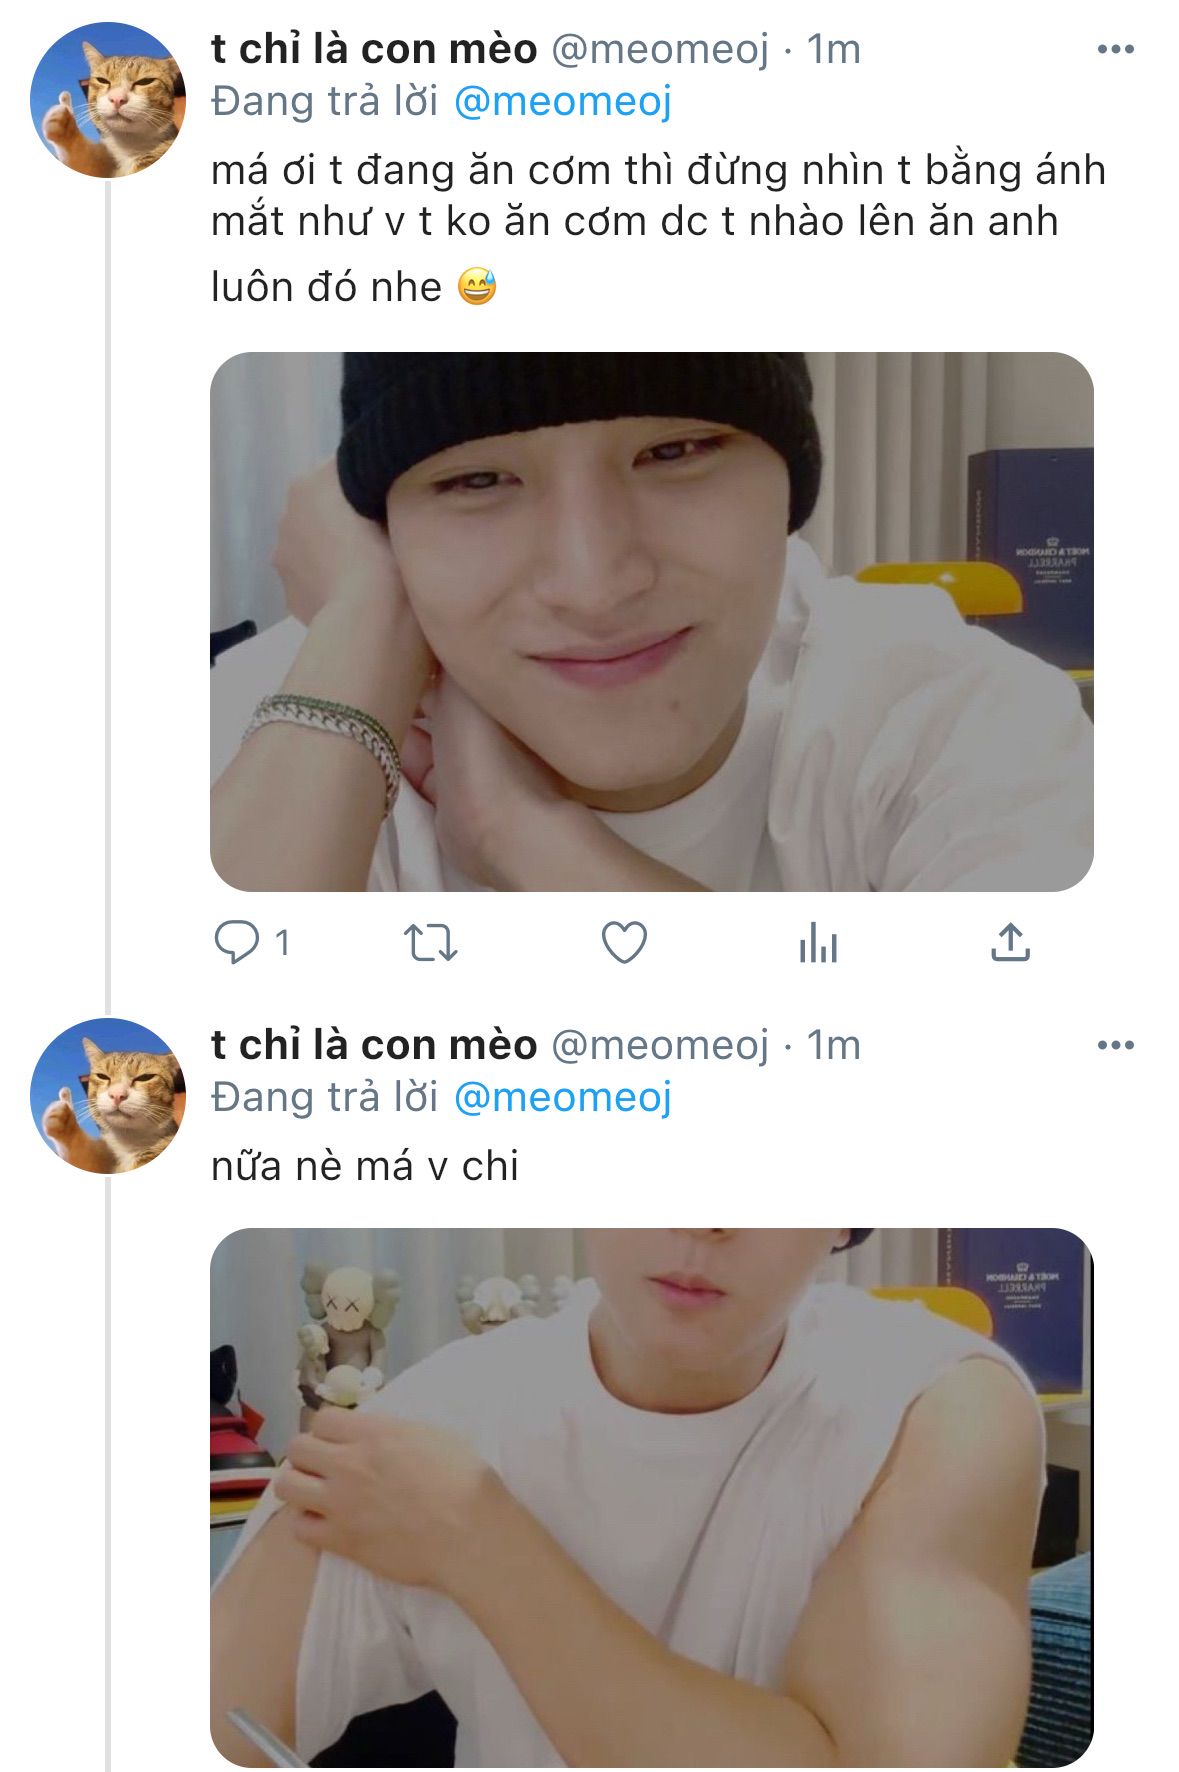Reply to the first tweet

click(x=237, y=942)
